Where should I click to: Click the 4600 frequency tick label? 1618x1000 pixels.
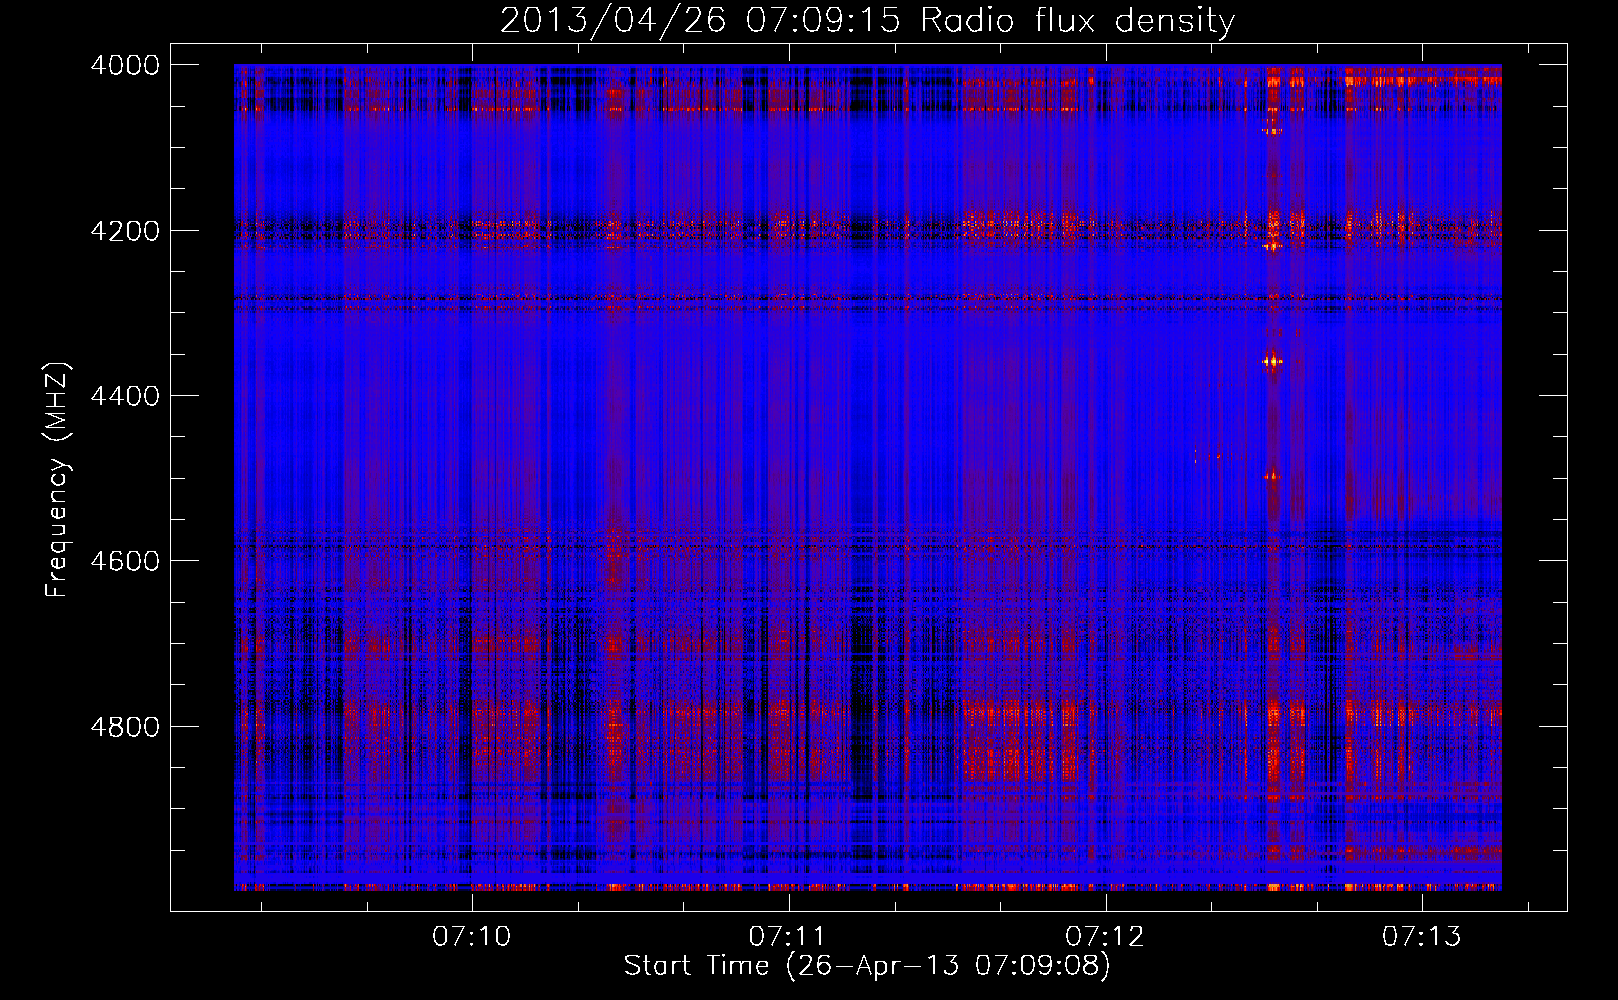pos(125,561)
